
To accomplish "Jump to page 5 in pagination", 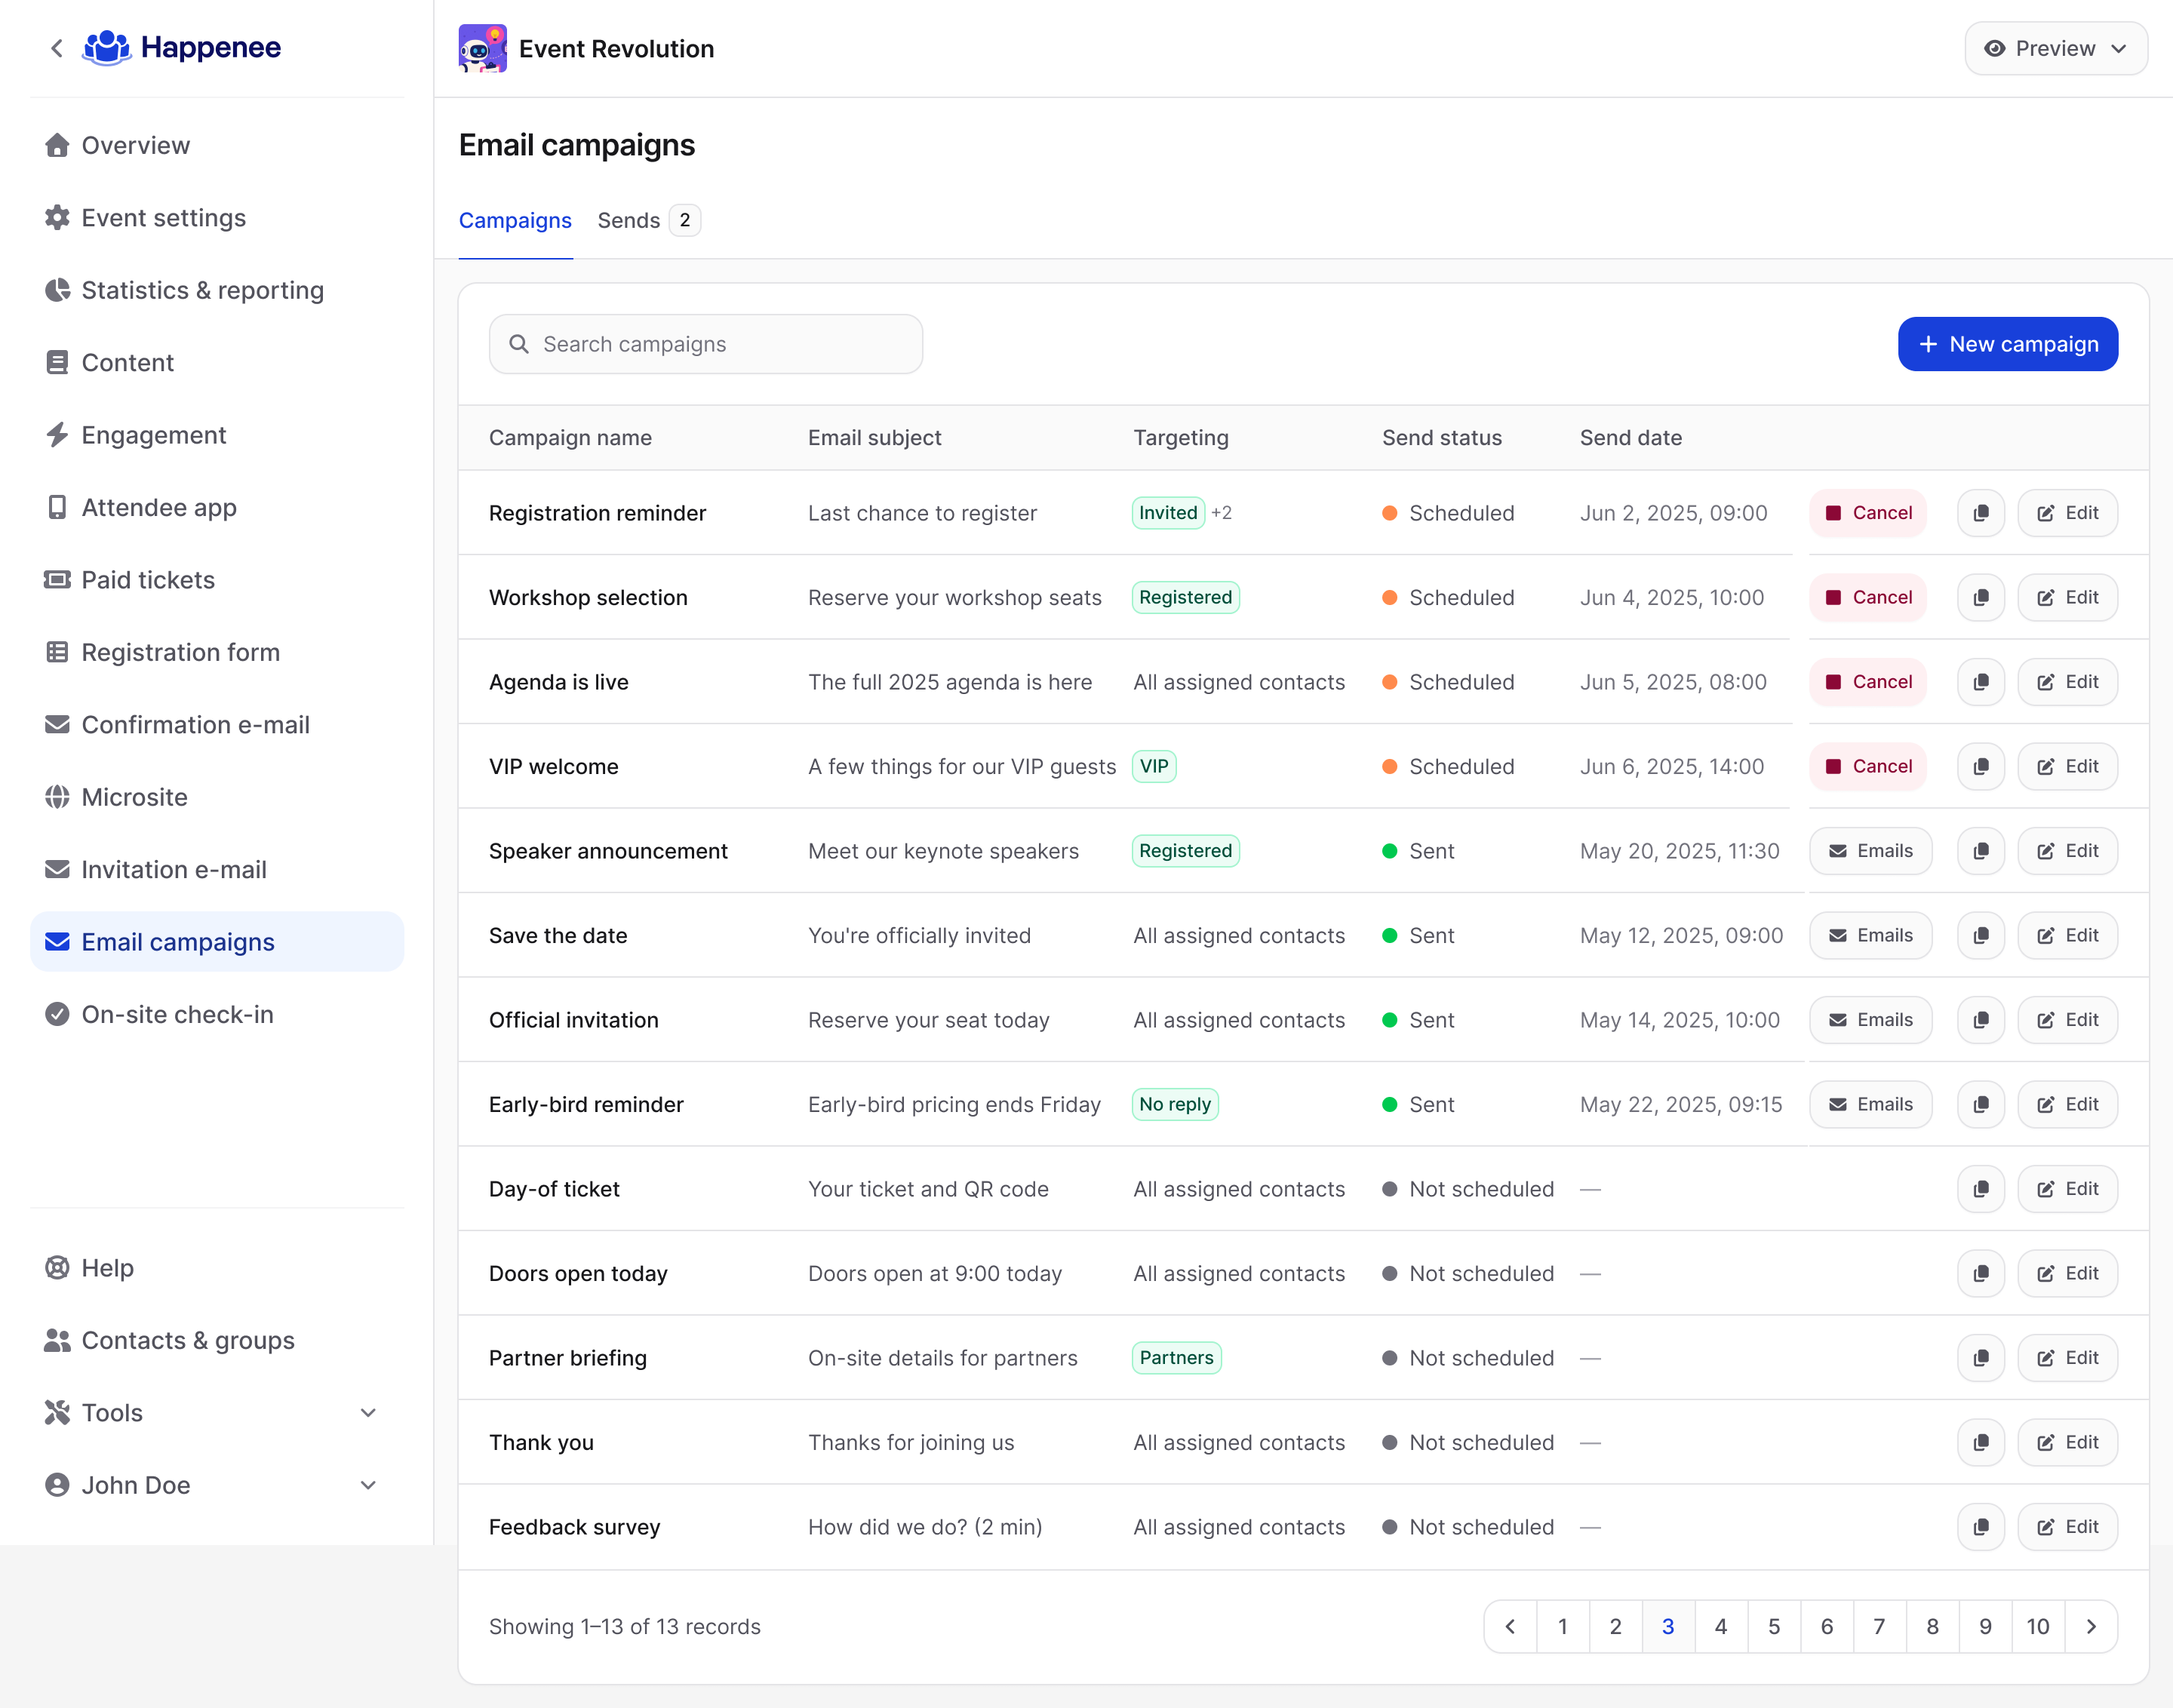I will (x=1773, y=1626).
